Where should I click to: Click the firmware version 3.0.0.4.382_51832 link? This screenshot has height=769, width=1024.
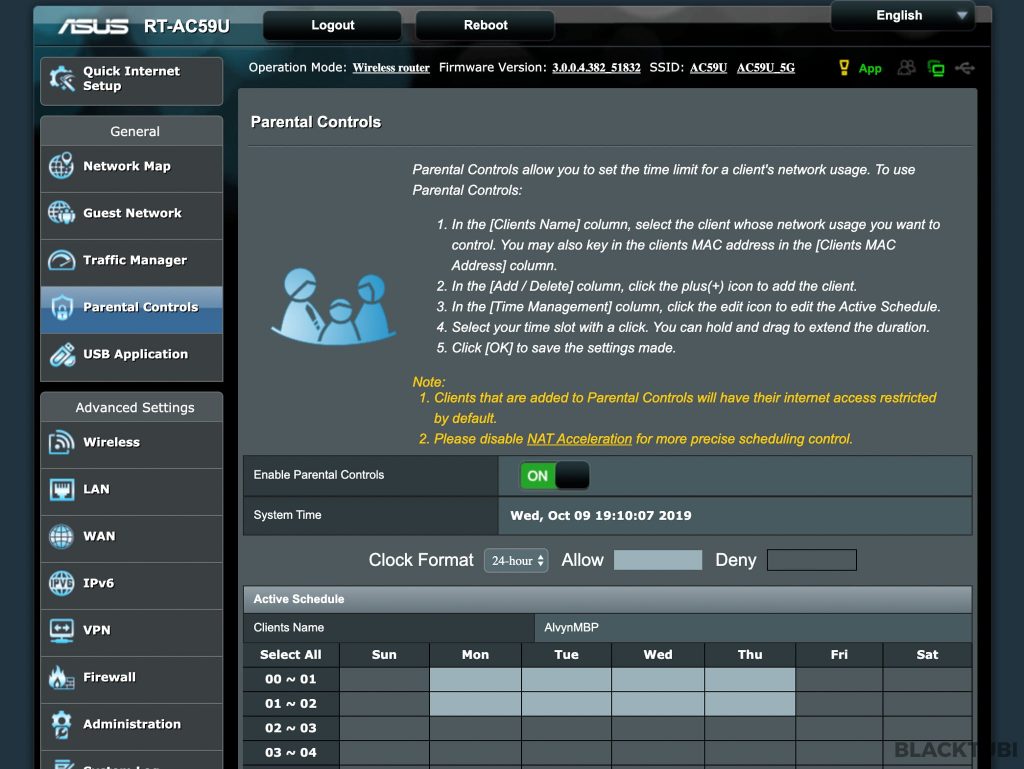pos(596,67)
